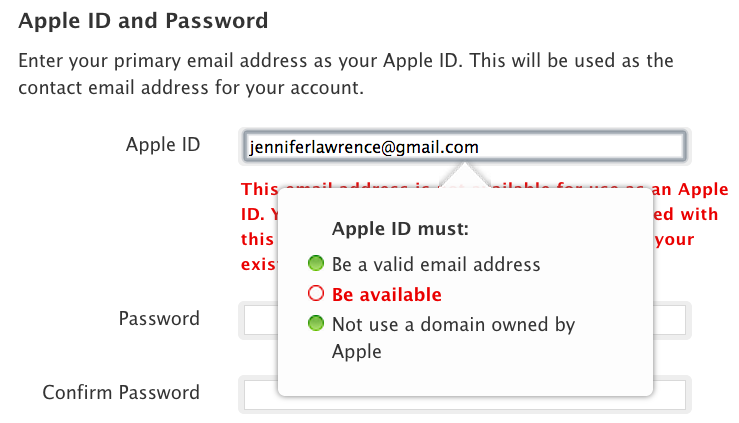The width and height of the screenshot is (739, 423).
Task: Click the red circle beside Be available
Action: point(316,294)
